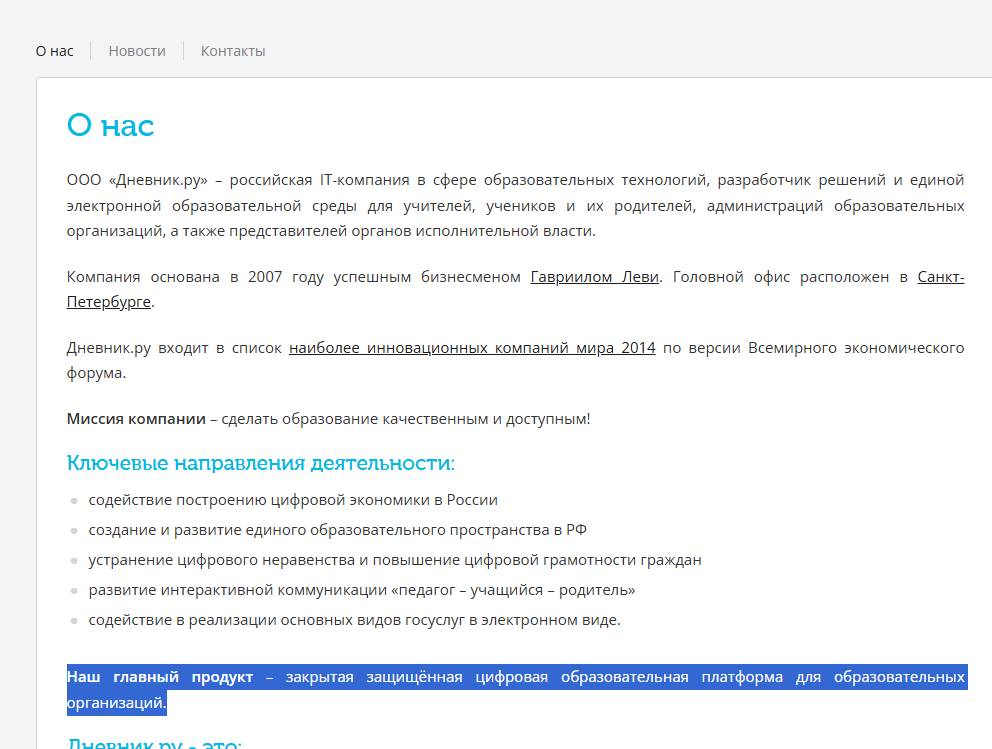Click the содействие в реализации госуслуг bullet
The height and width of the screenshot is (749, 992).
pos(354,620)
